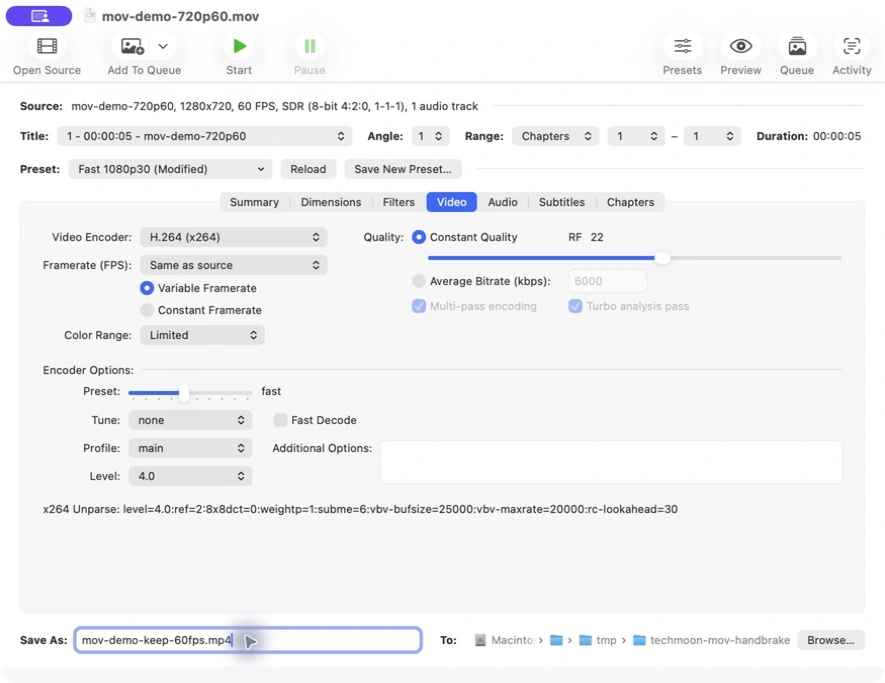885x683 pixels.
Task: Toggle Multi-pass encoding checkbox
Action: point(419,306)
